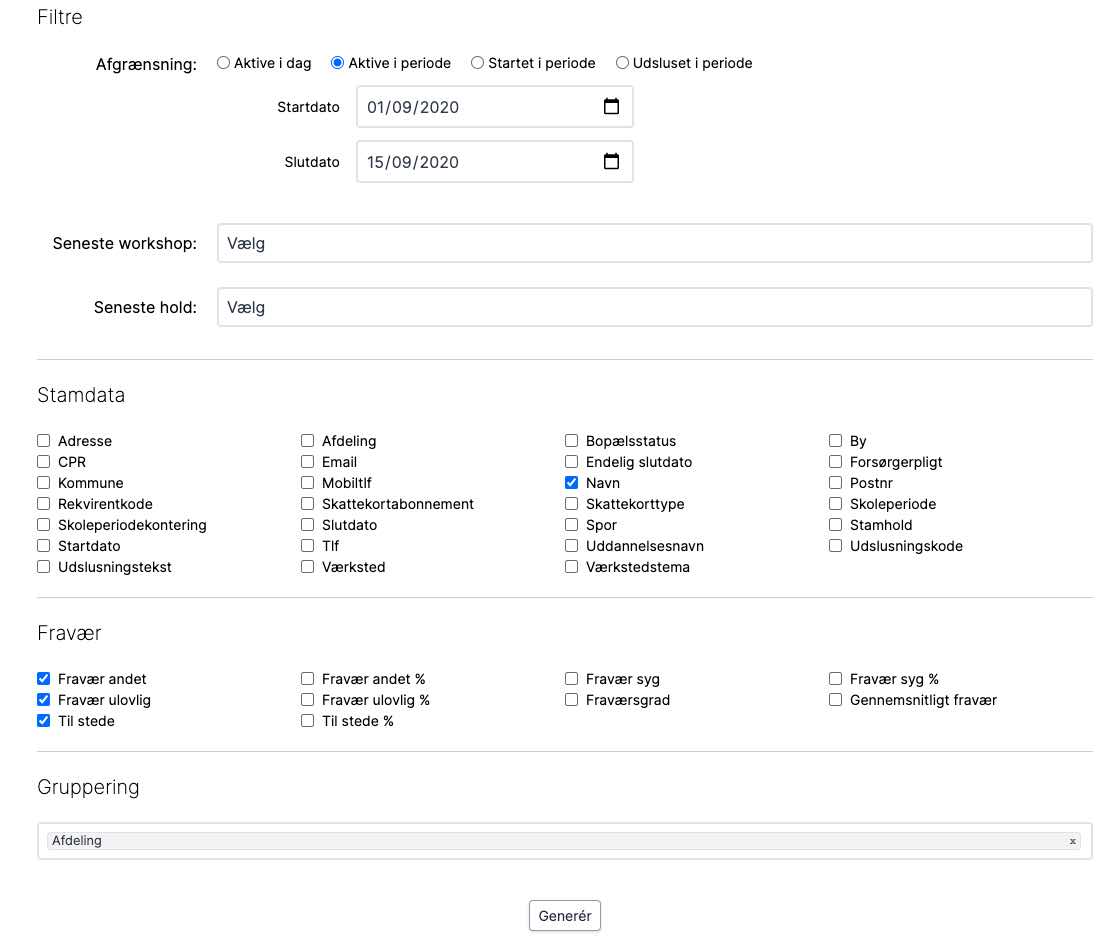Screen dimensions: 1100x937
Task: Select the Aktive i periode radio button
Action: [x=337, y=62]
